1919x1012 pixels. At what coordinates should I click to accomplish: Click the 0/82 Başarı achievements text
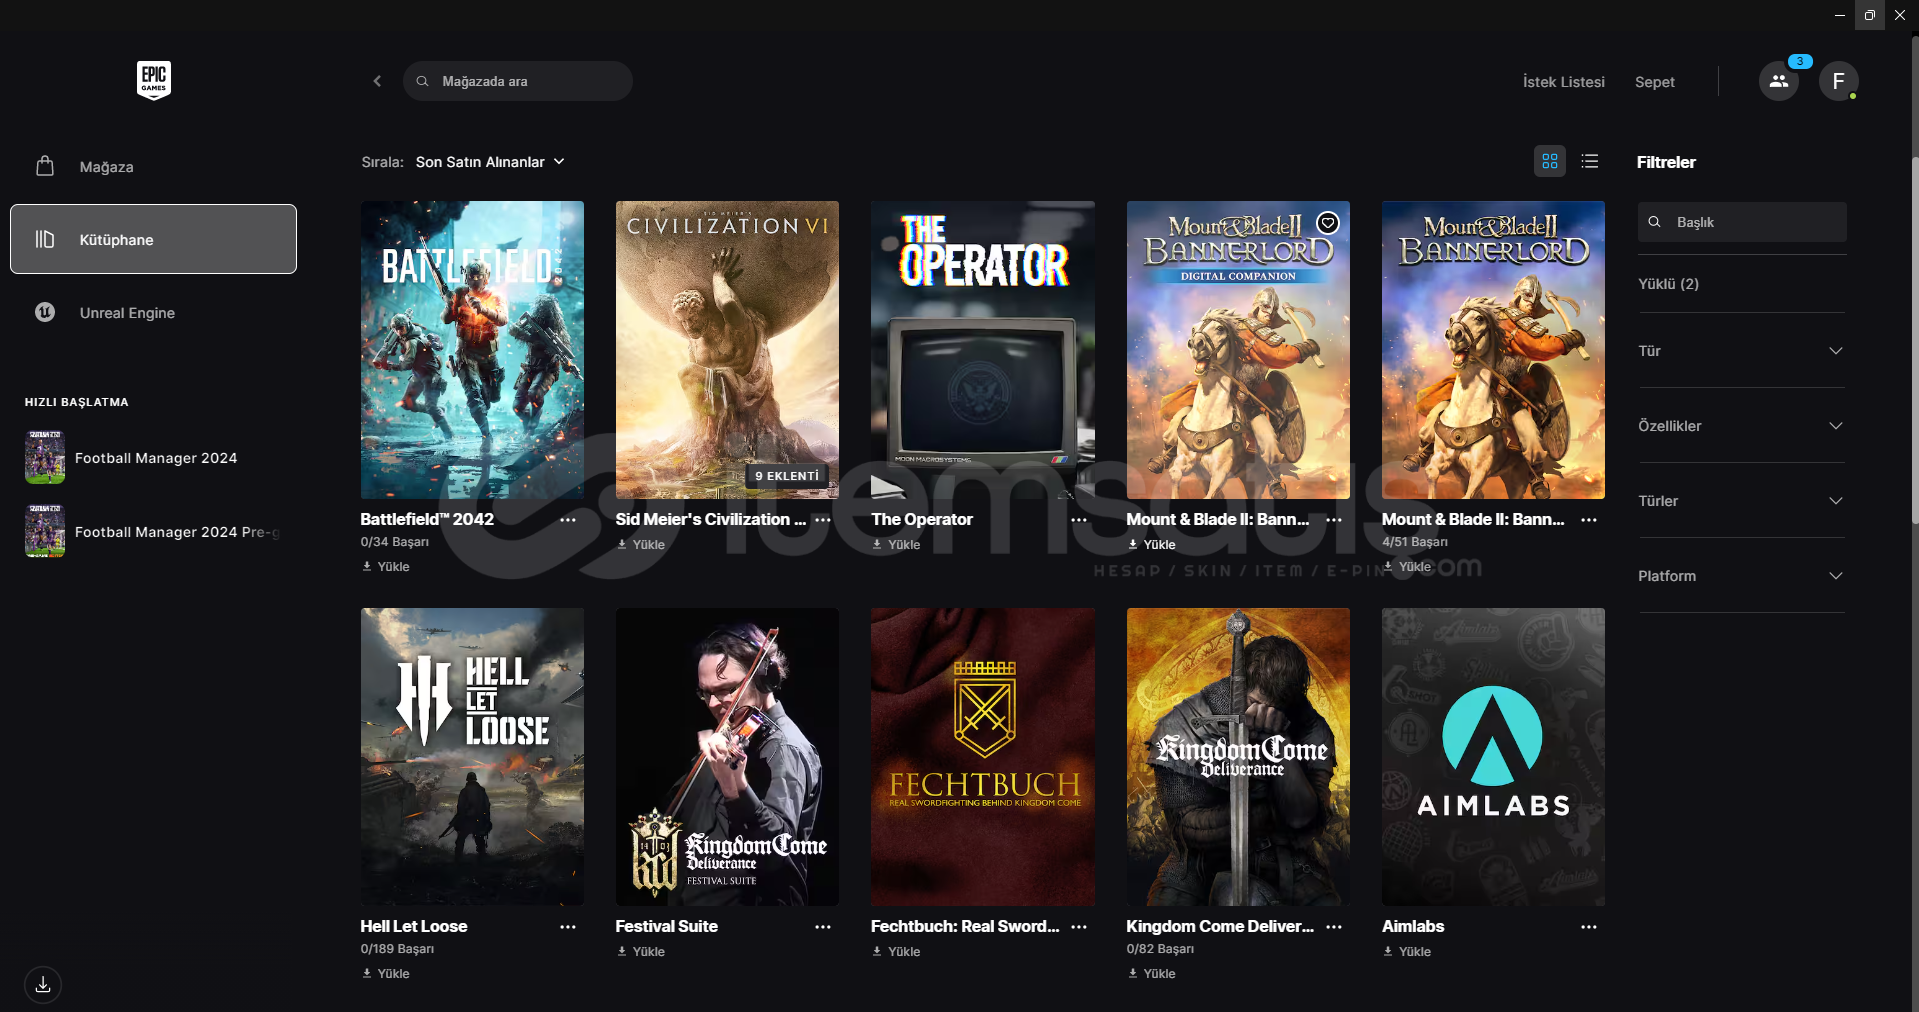[x=1160, y=949]
